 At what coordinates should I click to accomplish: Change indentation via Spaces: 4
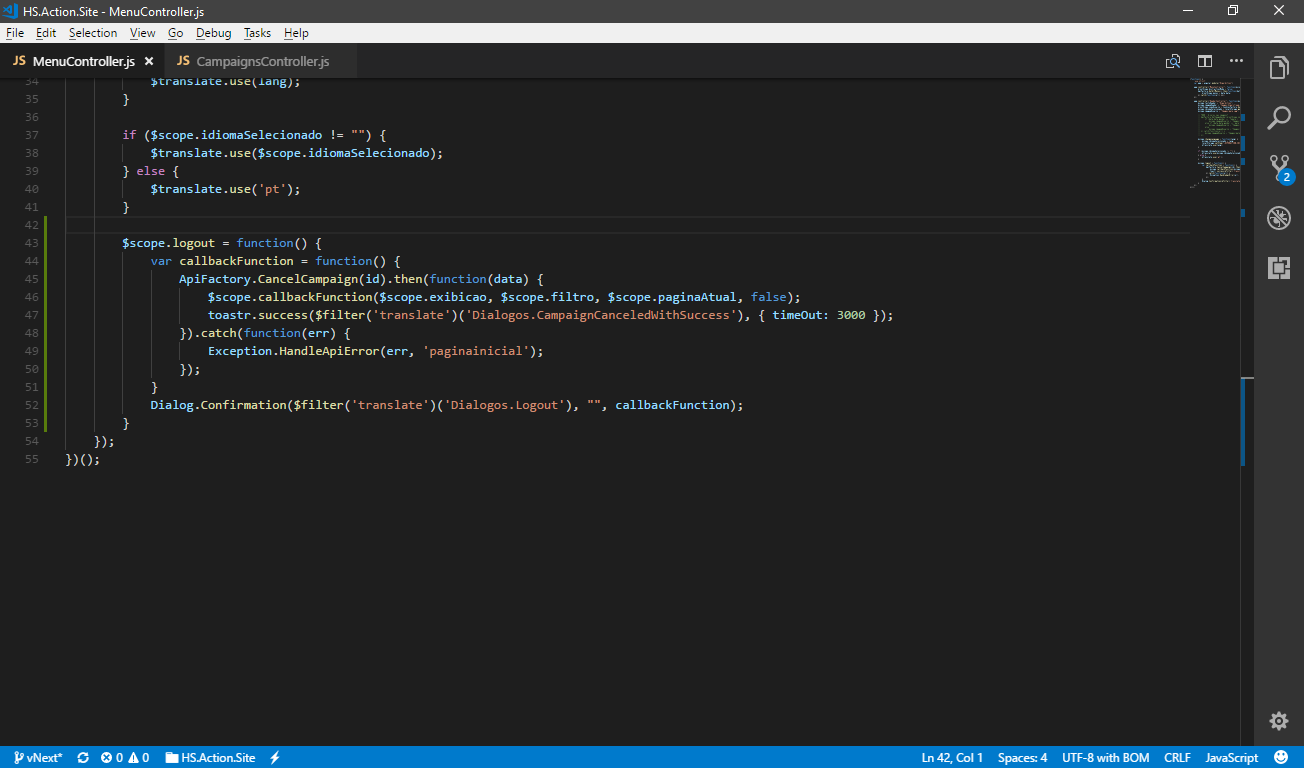coord(1022,758)
